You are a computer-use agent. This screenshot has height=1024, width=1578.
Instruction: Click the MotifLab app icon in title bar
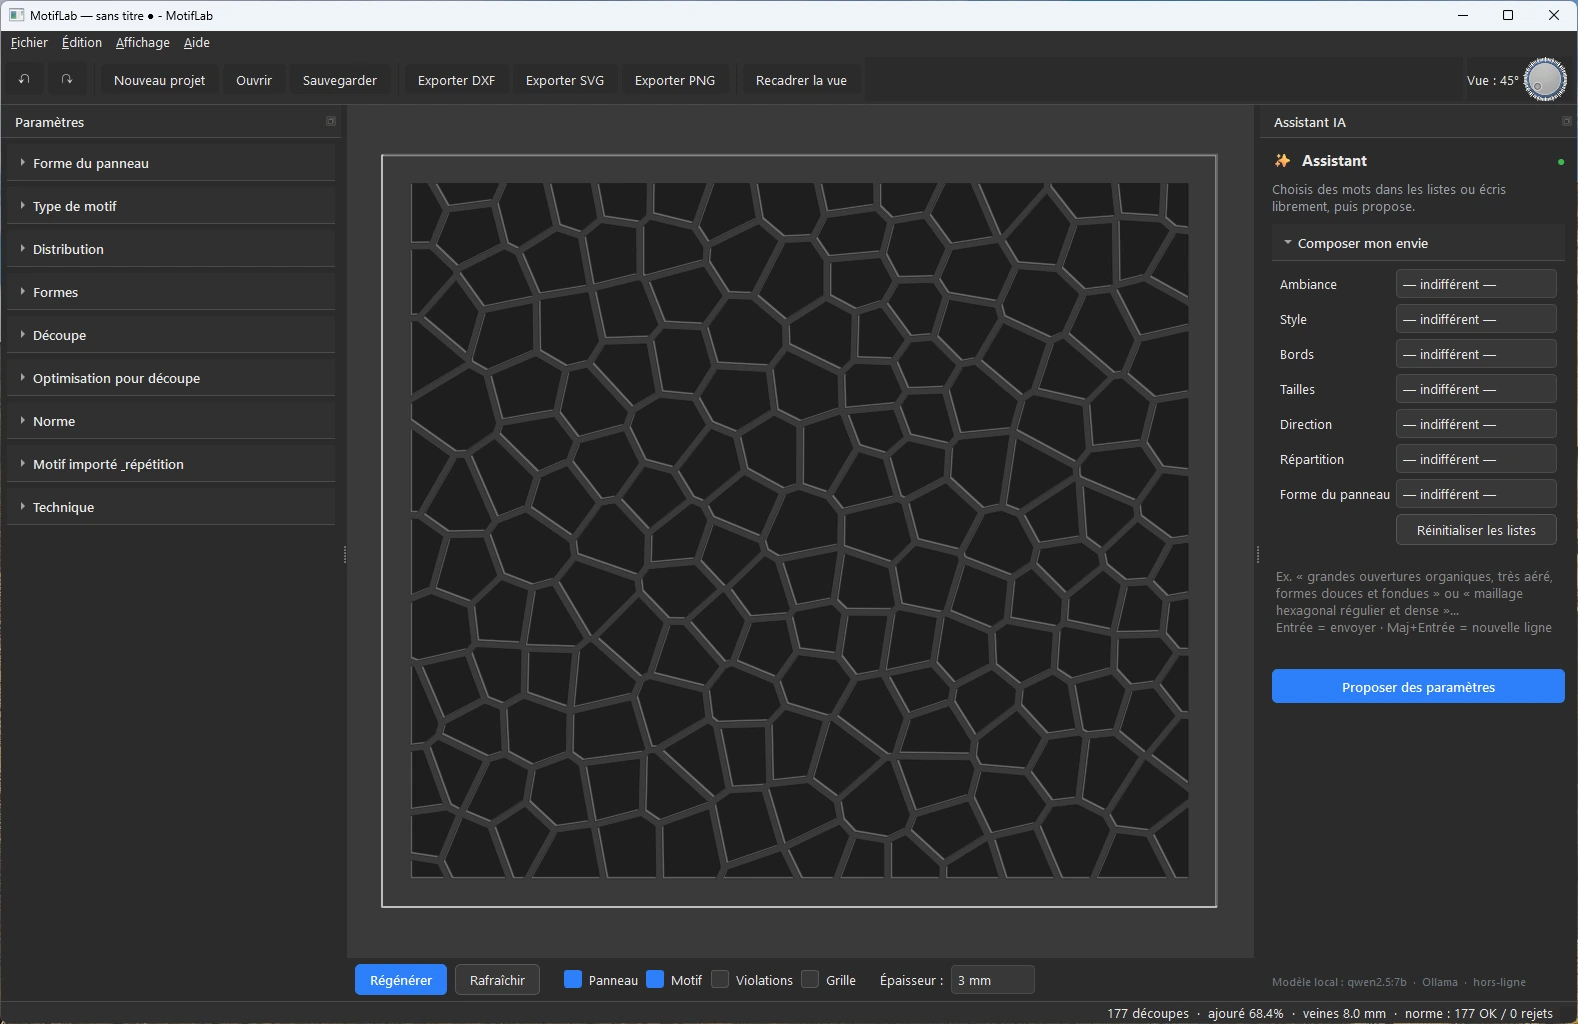point(16,15)
